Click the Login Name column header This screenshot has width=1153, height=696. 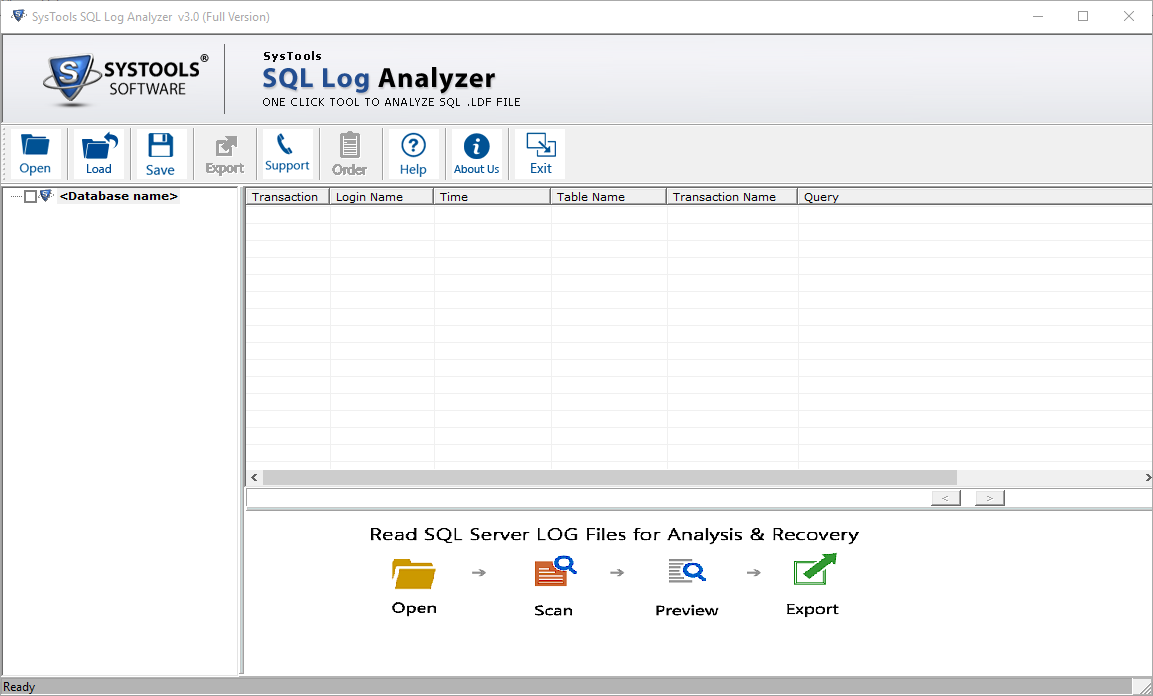coord(382,196)
